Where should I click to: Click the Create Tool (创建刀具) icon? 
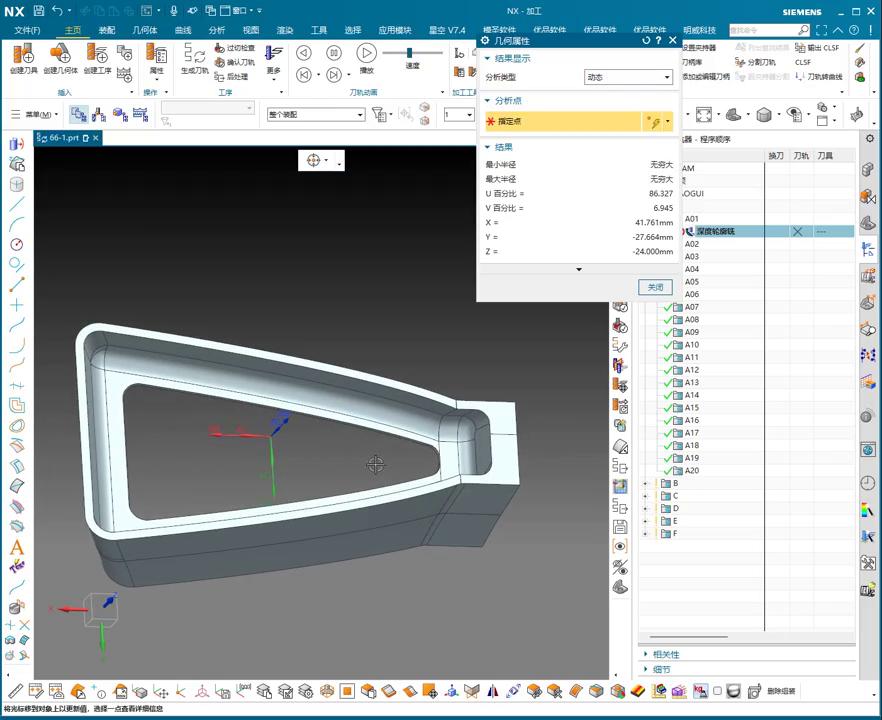coord(22,55)
